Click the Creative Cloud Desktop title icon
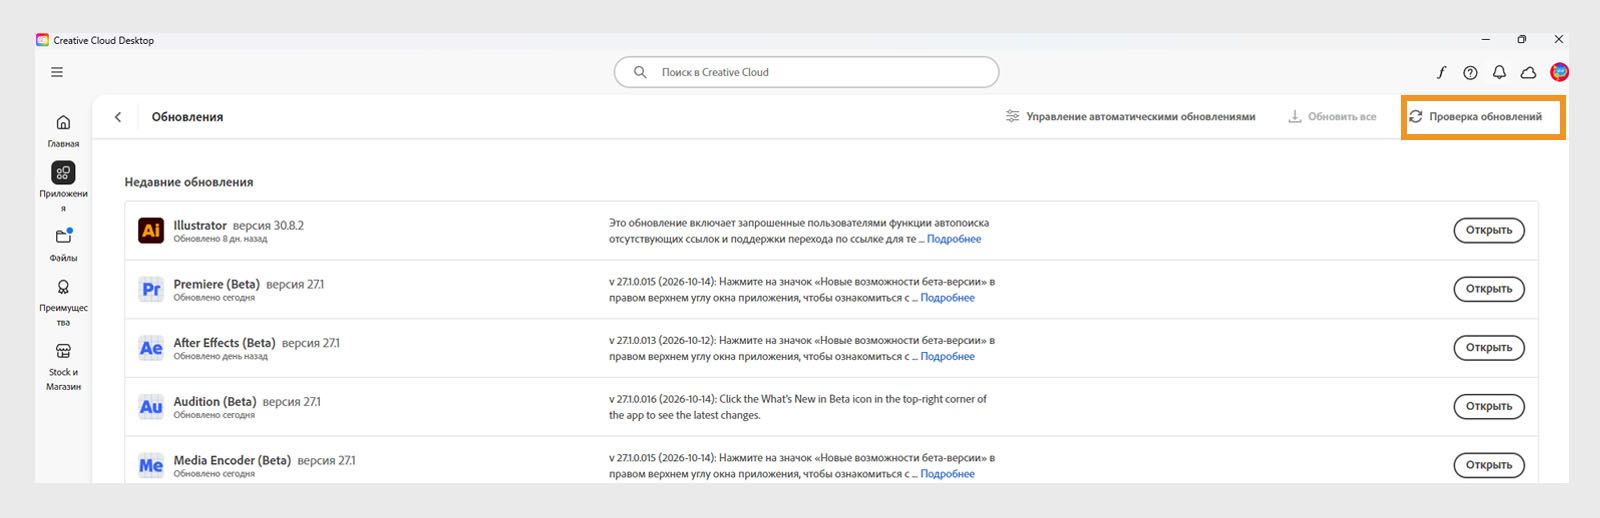The height and width of the screenshot is (518, 1600). 42,40
